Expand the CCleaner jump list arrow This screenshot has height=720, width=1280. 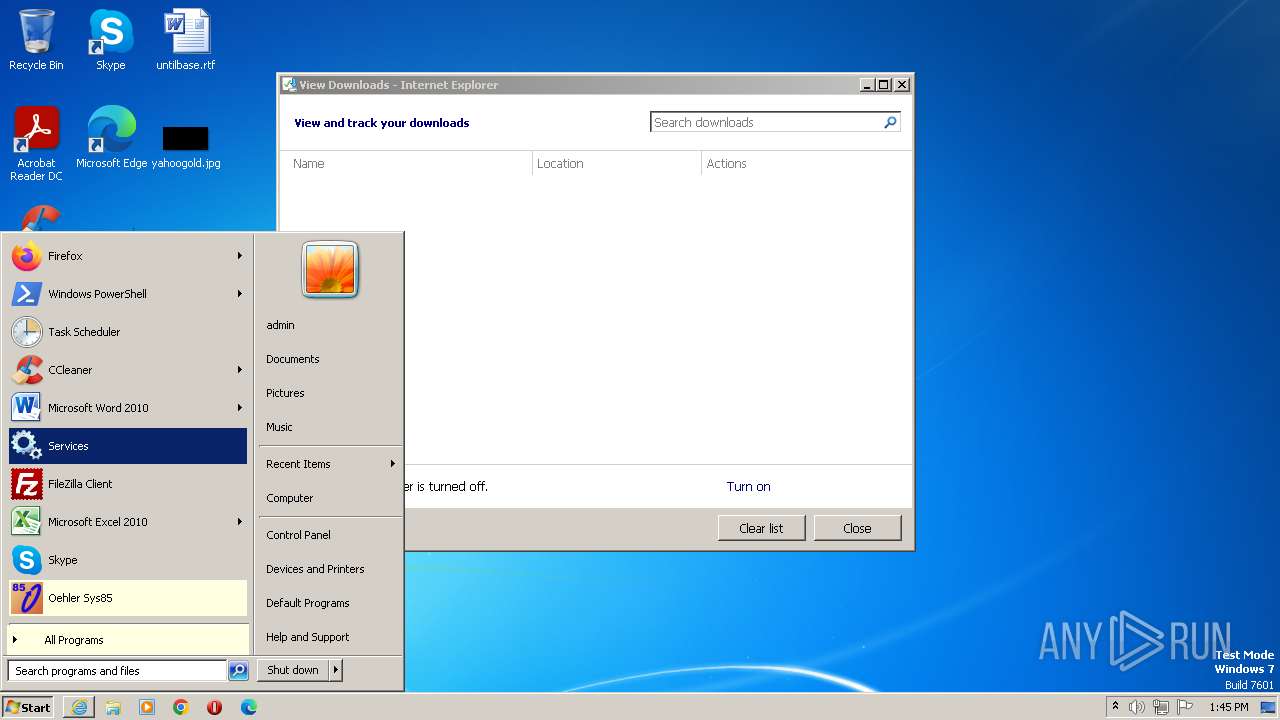[x=240, y=370]
